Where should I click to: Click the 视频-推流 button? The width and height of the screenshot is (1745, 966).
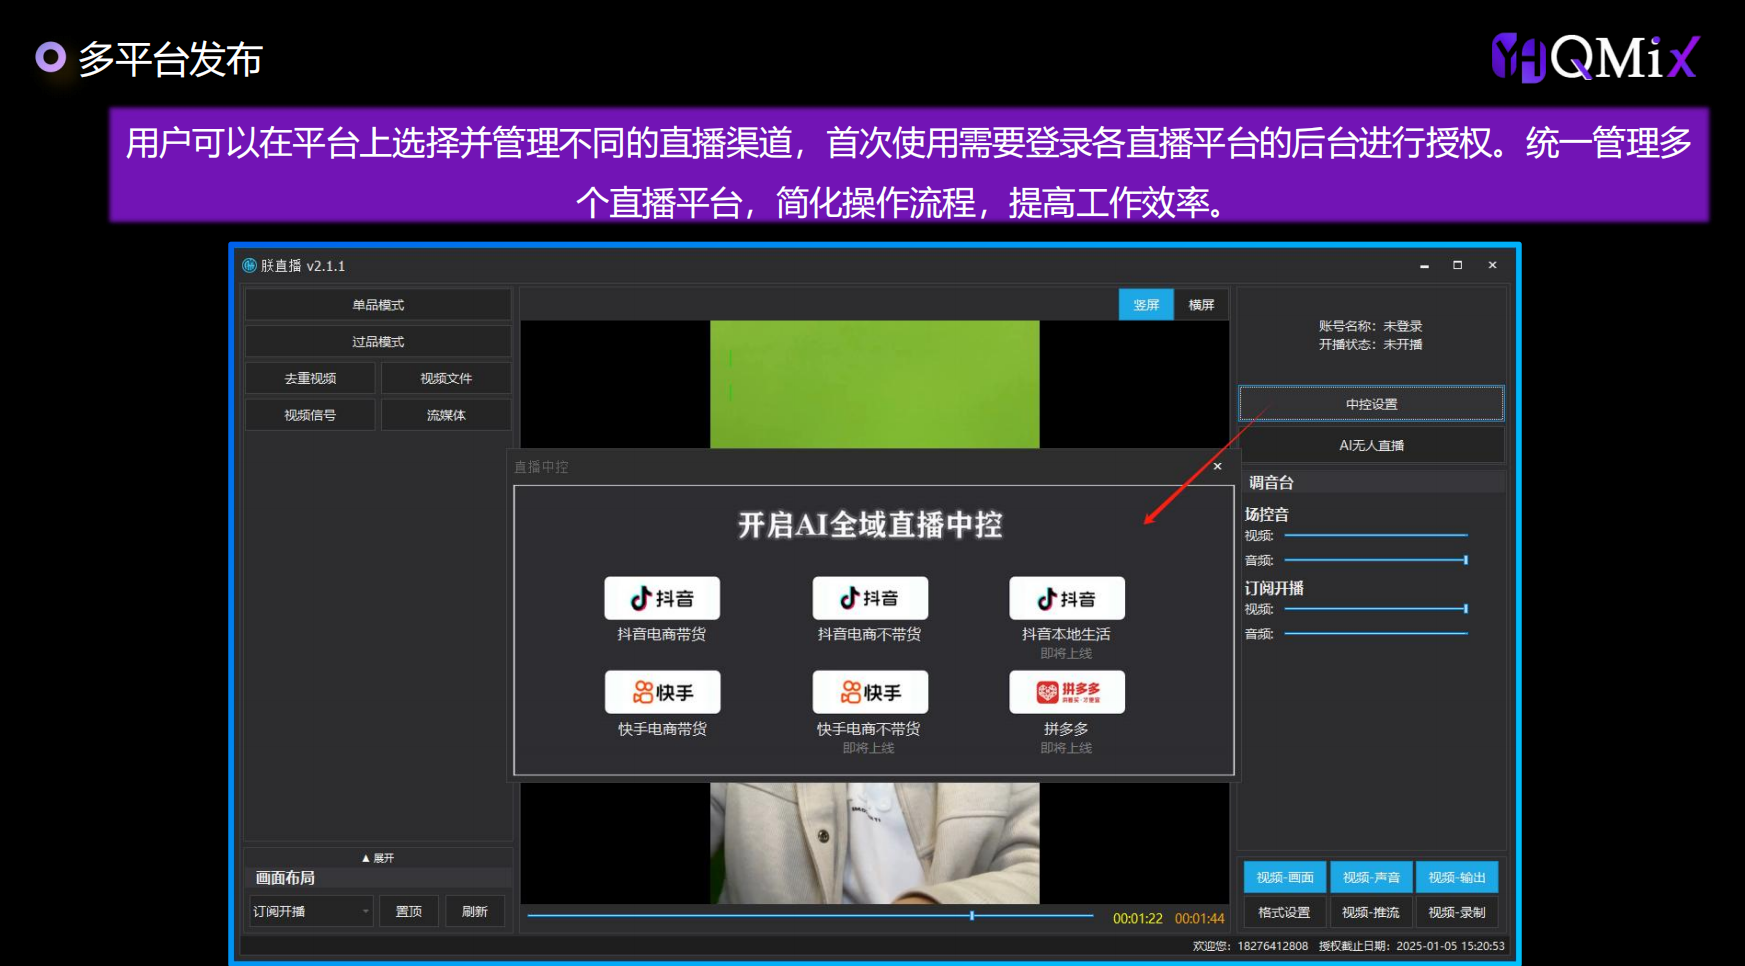[1371, 912]
